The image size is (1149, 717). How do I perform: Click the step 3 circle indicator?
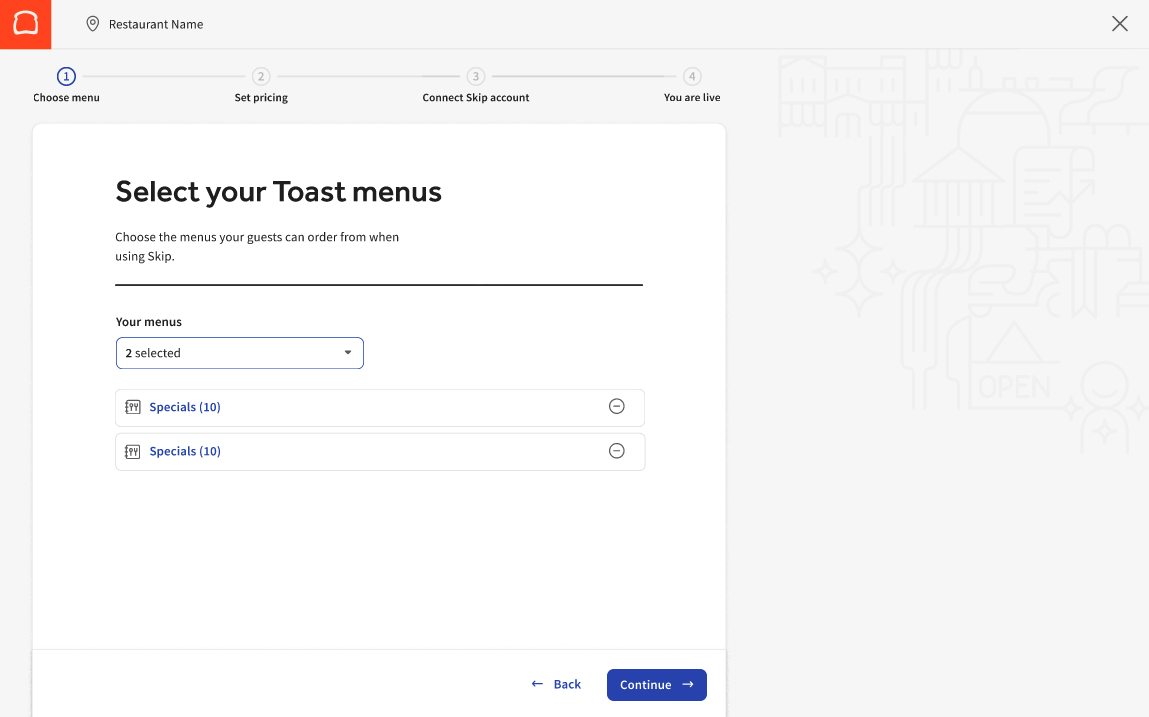(476, 76)
